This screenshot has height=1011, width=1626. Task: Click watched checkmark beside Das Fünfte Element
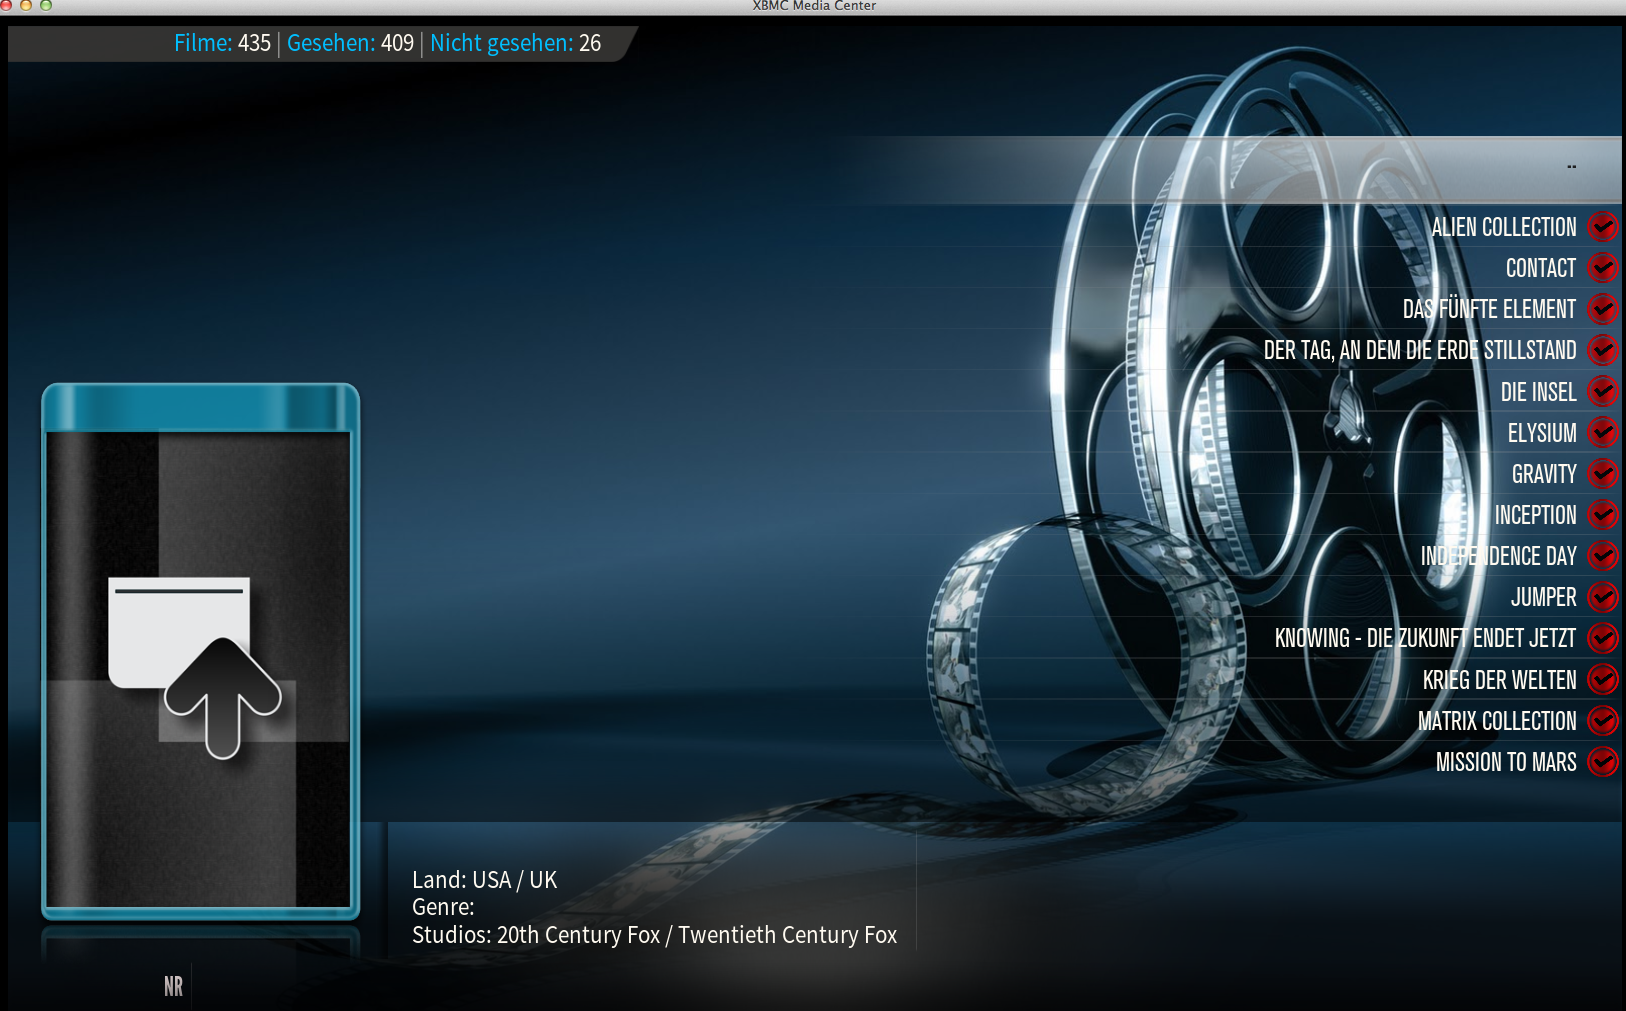coord(1603,309)
